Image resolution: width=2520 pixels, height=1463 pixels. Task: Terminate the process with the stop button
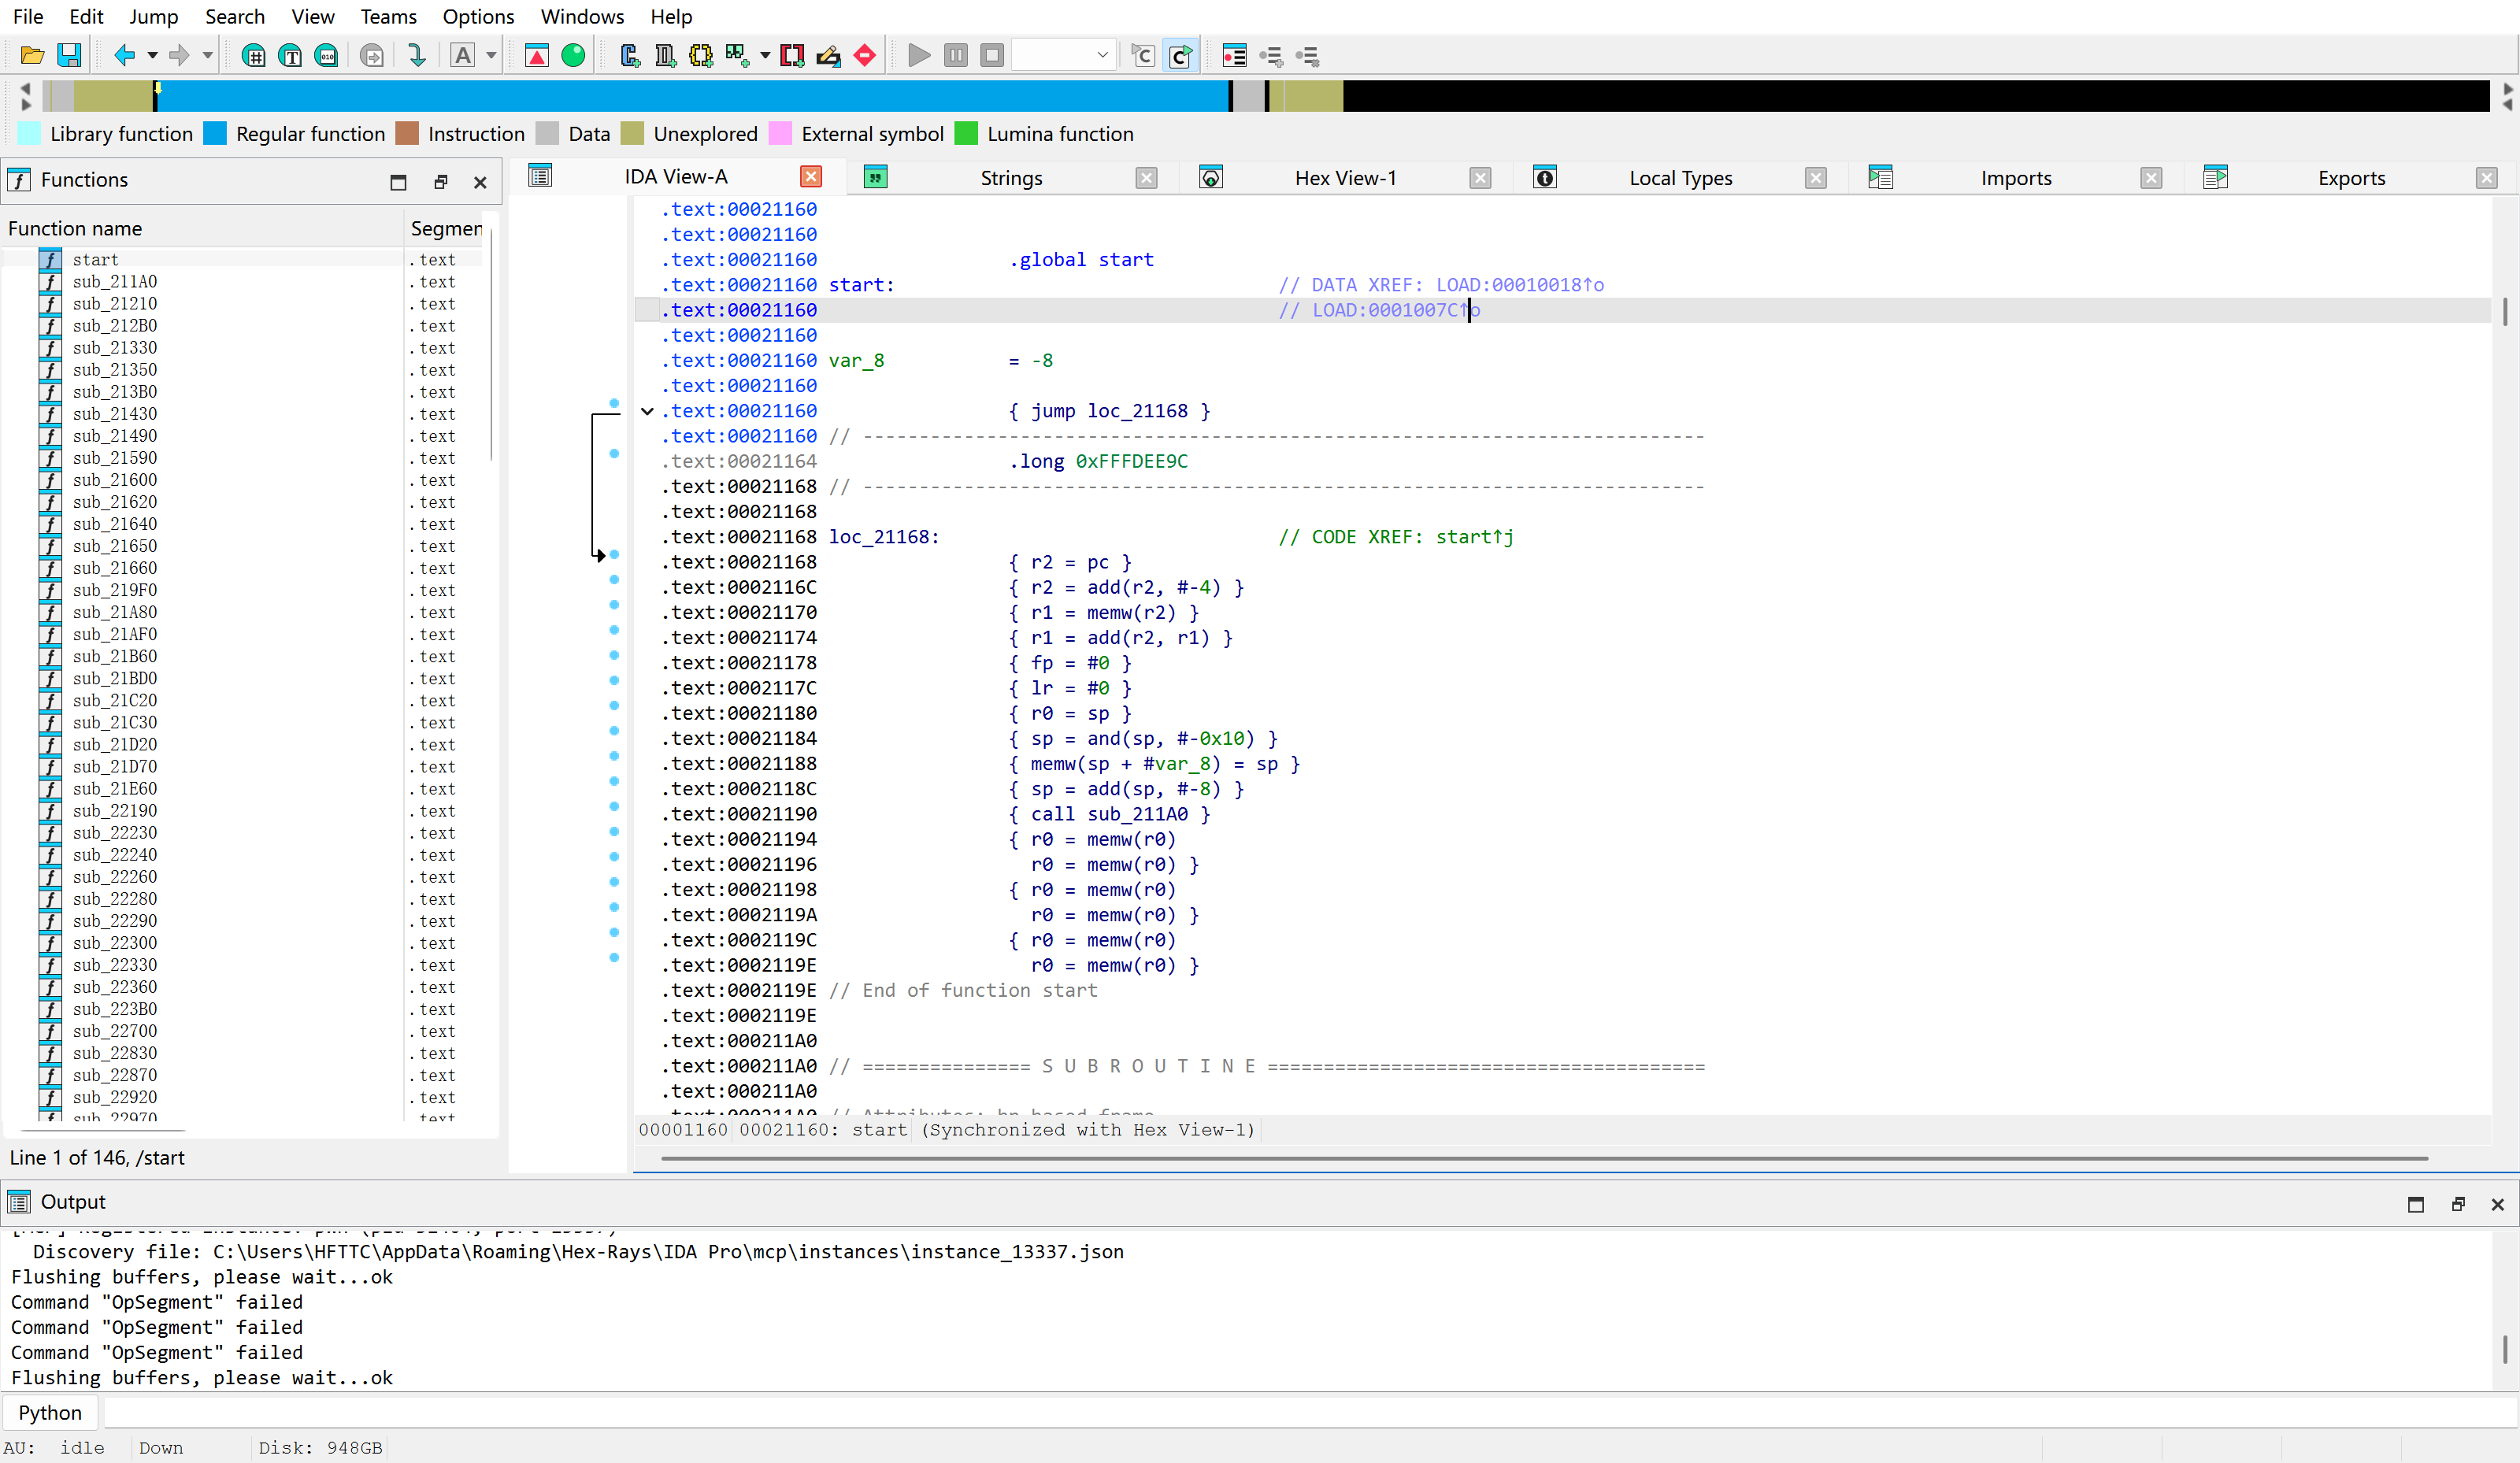[992, 55]
